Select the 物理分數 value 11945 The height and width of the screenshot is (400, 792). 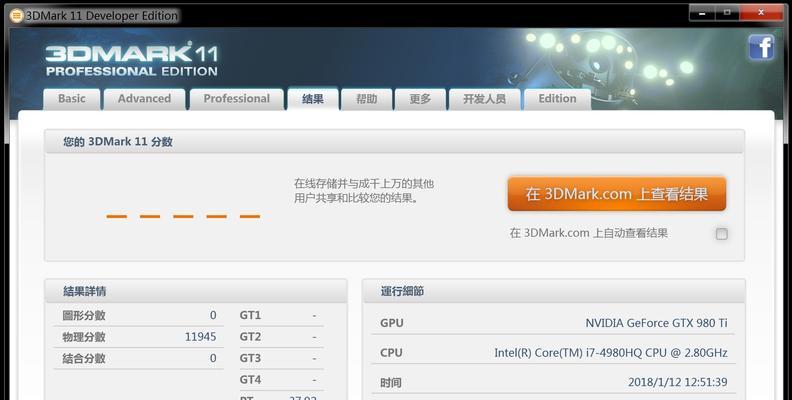click(201, 337)
